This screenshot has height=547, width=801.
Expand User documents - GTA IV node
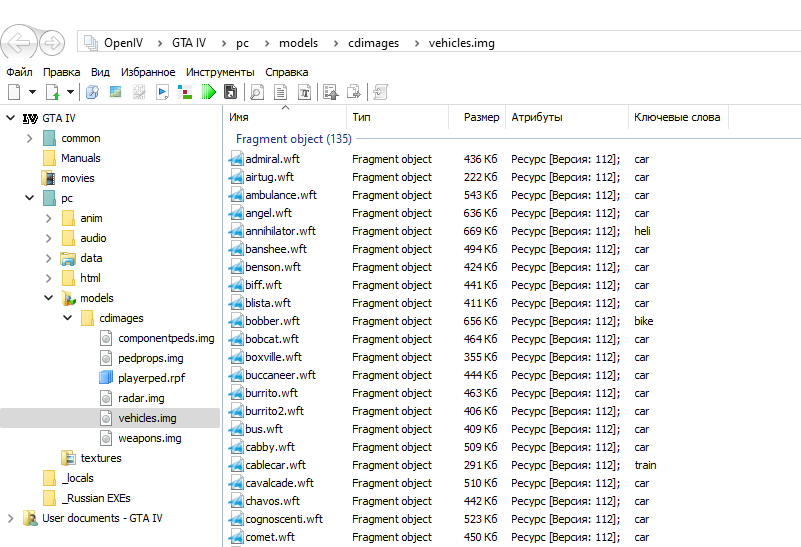click(x=10, y=518)
